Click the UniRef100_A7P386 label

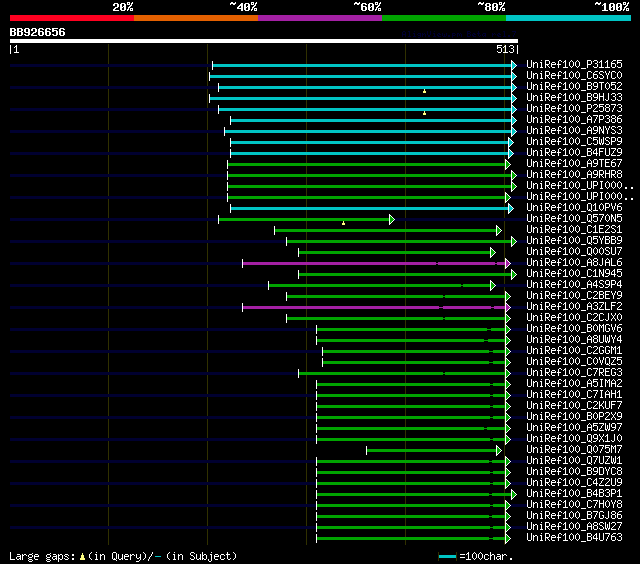click(x=574, y=120)
